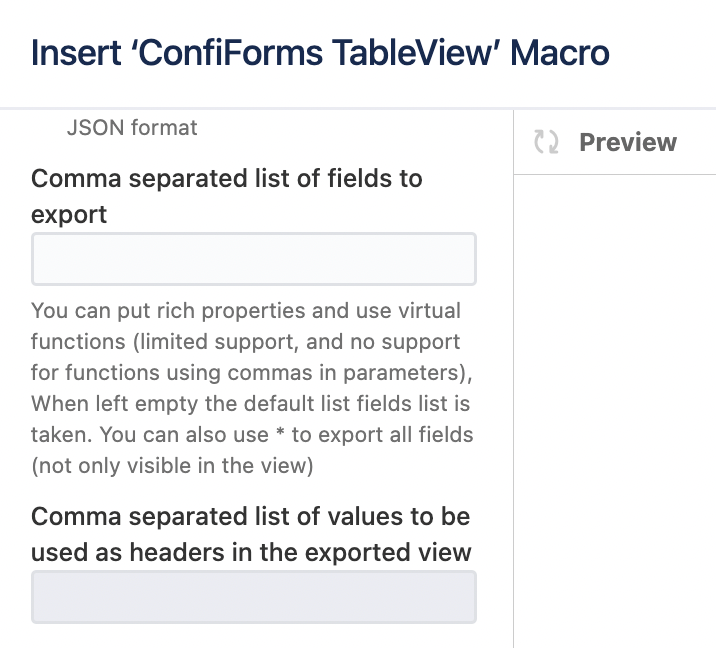Focus the fields to export input box

click(254, 259)
